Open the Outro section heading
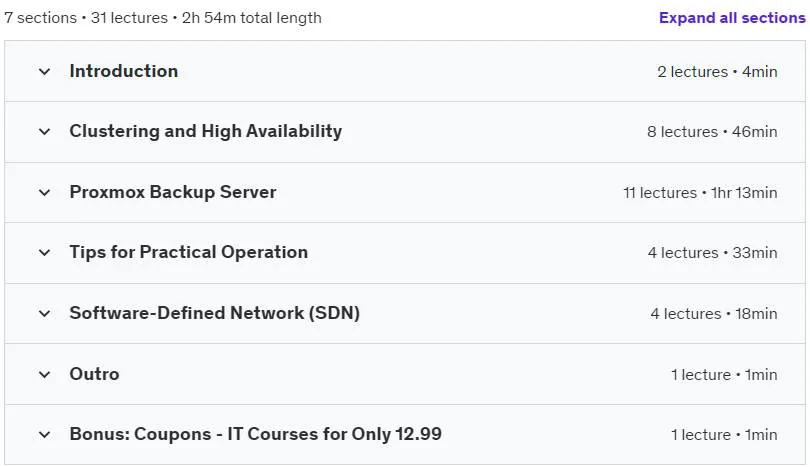This screenshot has height=467, width=810. (95, 374)
